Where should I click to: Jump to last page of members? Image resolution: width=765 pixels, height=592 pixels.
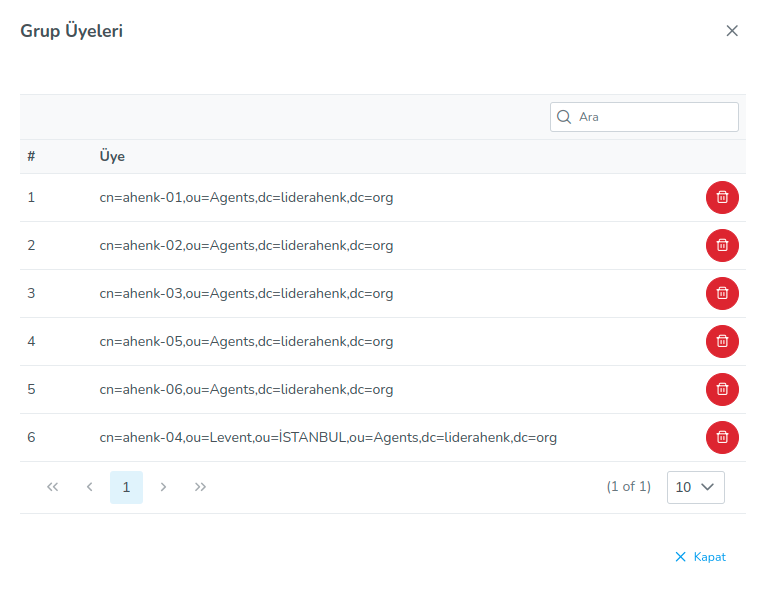click(x=200, y=487)
